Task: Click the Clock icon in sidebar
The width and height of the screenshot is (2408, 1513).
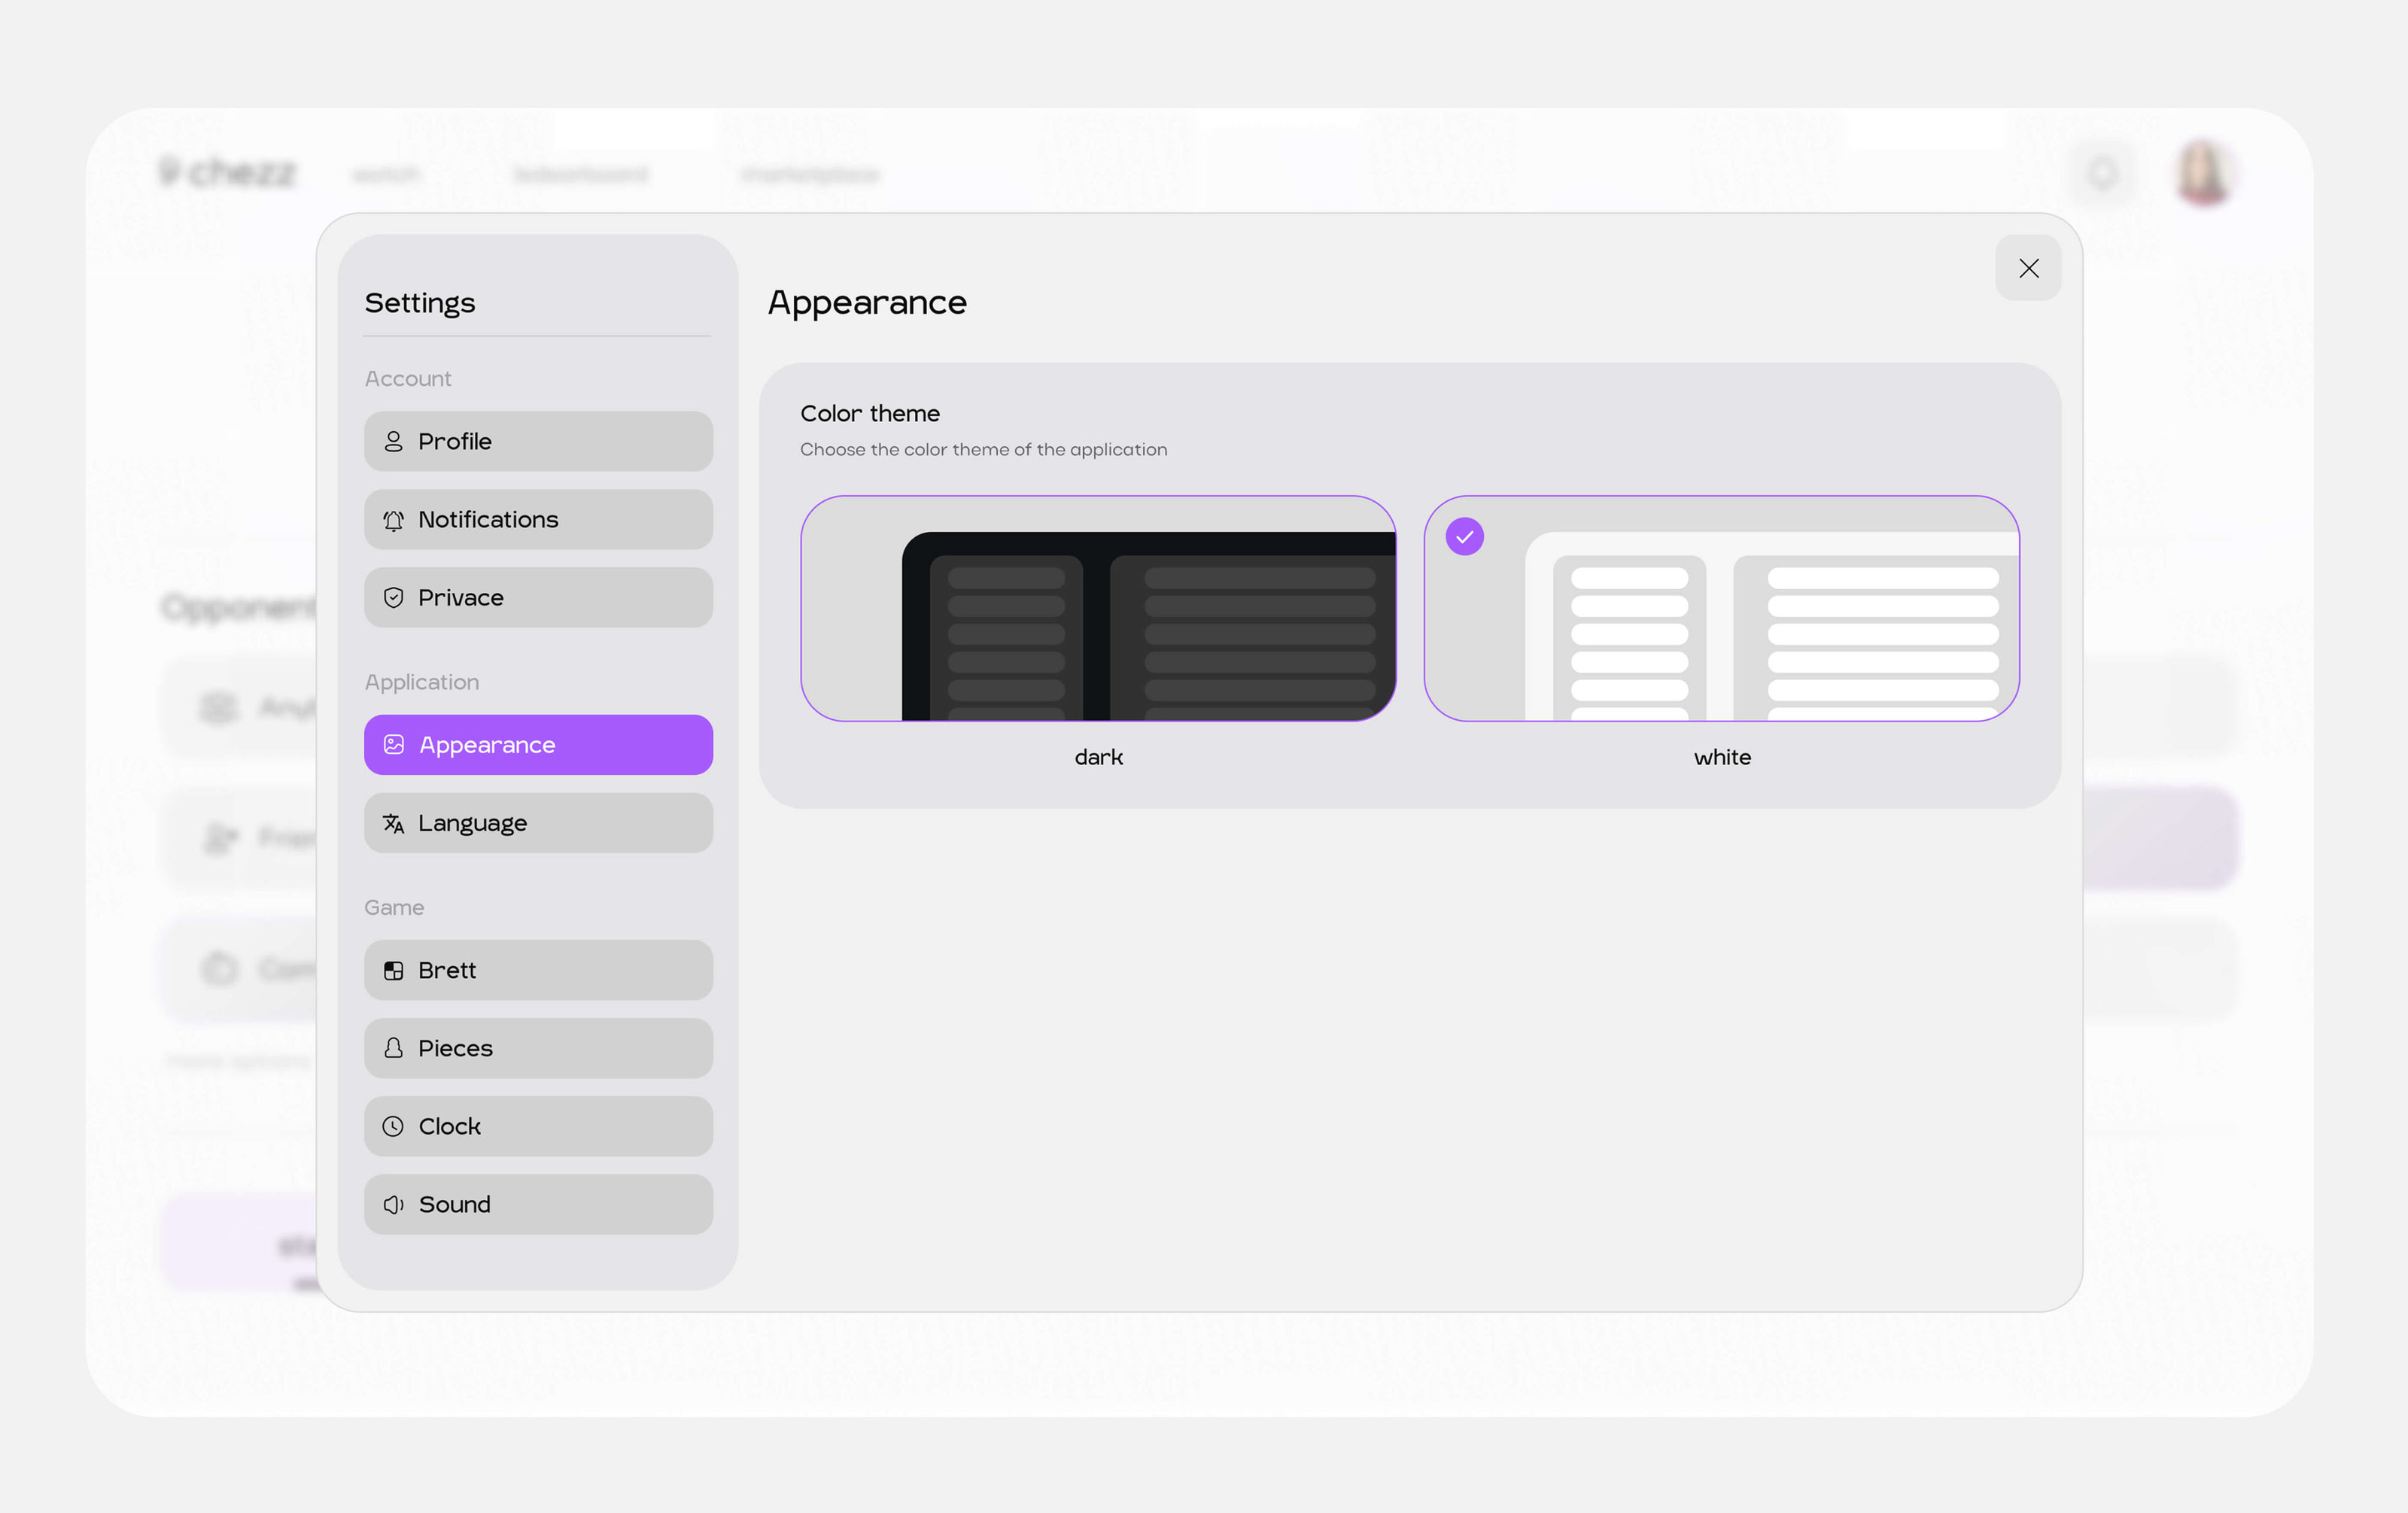Action: point(393,1126)
